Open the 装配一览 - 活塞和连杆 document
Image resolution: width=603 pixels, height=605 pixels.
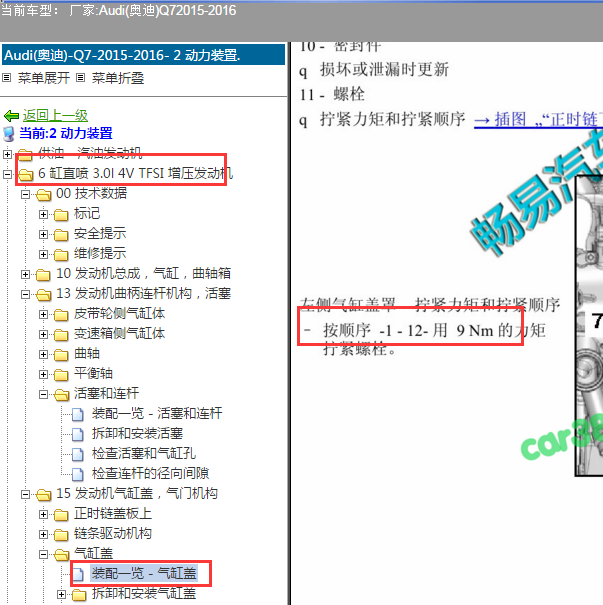[157, 414]
